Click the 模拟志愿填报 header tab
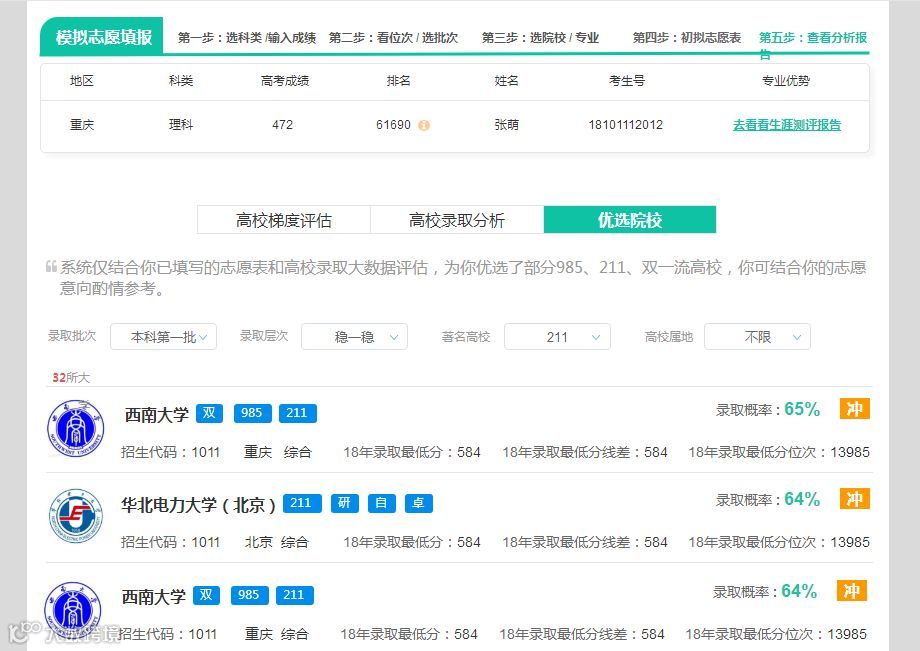Viewport: 920px width, 651px height. point(102,37)
